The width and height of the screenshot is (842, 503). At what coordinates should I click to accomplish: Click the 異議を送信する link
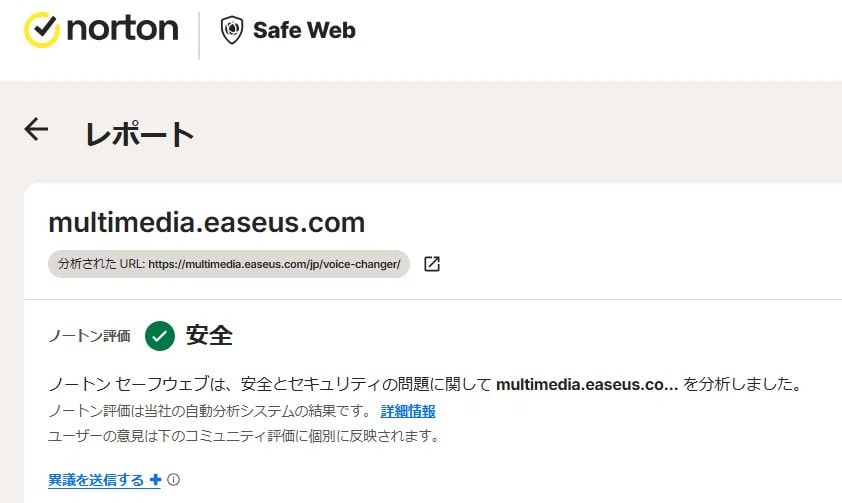[x=96, y=480]
